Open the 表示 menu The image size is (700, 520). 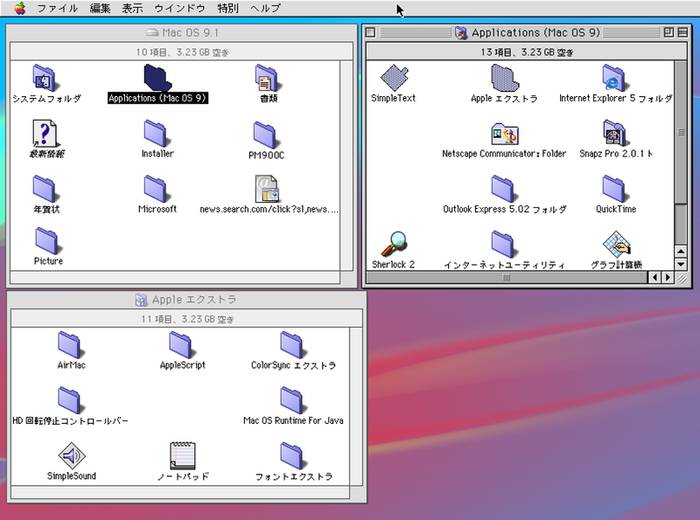[132, 8]
